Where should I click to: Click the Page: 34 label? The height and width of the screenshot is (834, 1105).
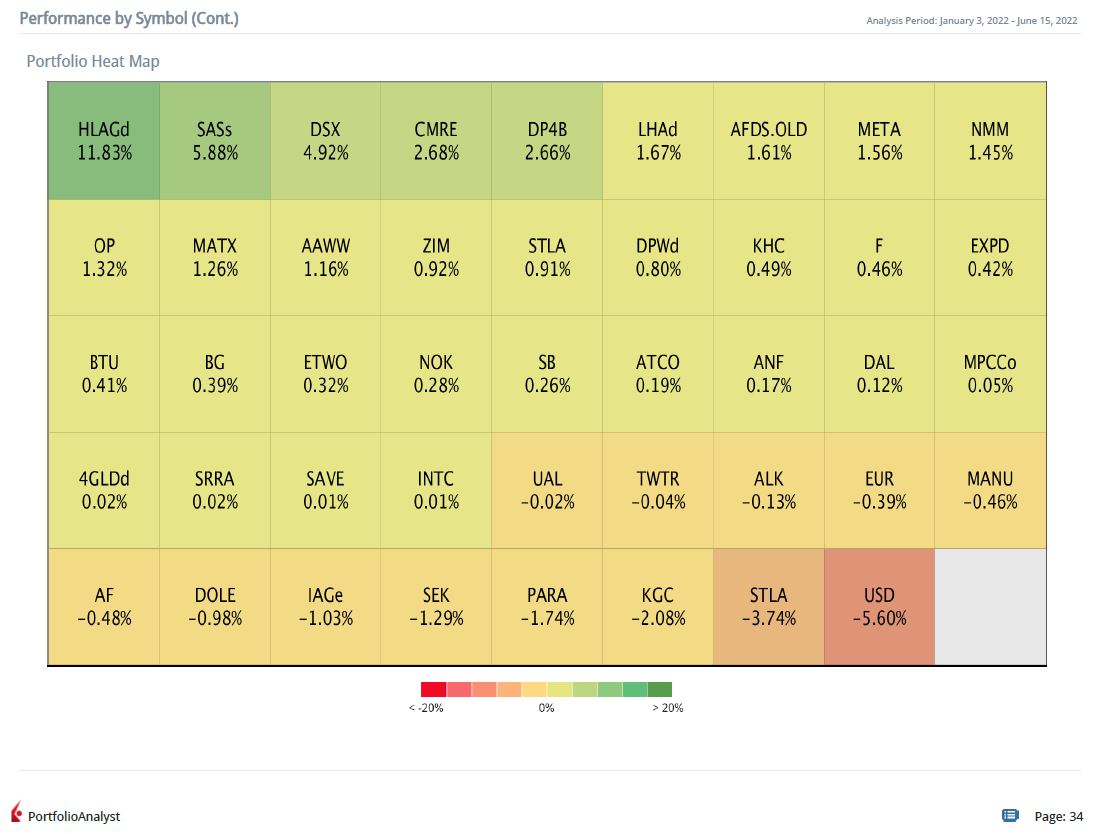(1058, 816)
